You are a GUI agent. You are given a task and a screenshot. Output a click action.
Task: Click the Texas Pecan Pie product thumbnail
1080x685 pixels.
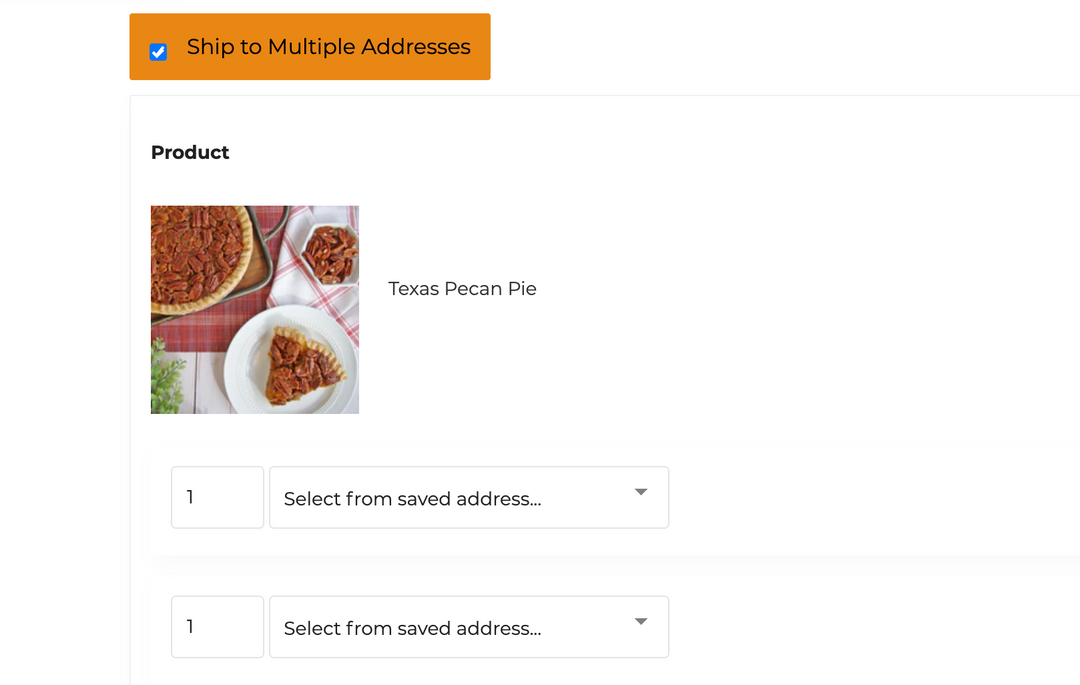[x=255, y=310]
